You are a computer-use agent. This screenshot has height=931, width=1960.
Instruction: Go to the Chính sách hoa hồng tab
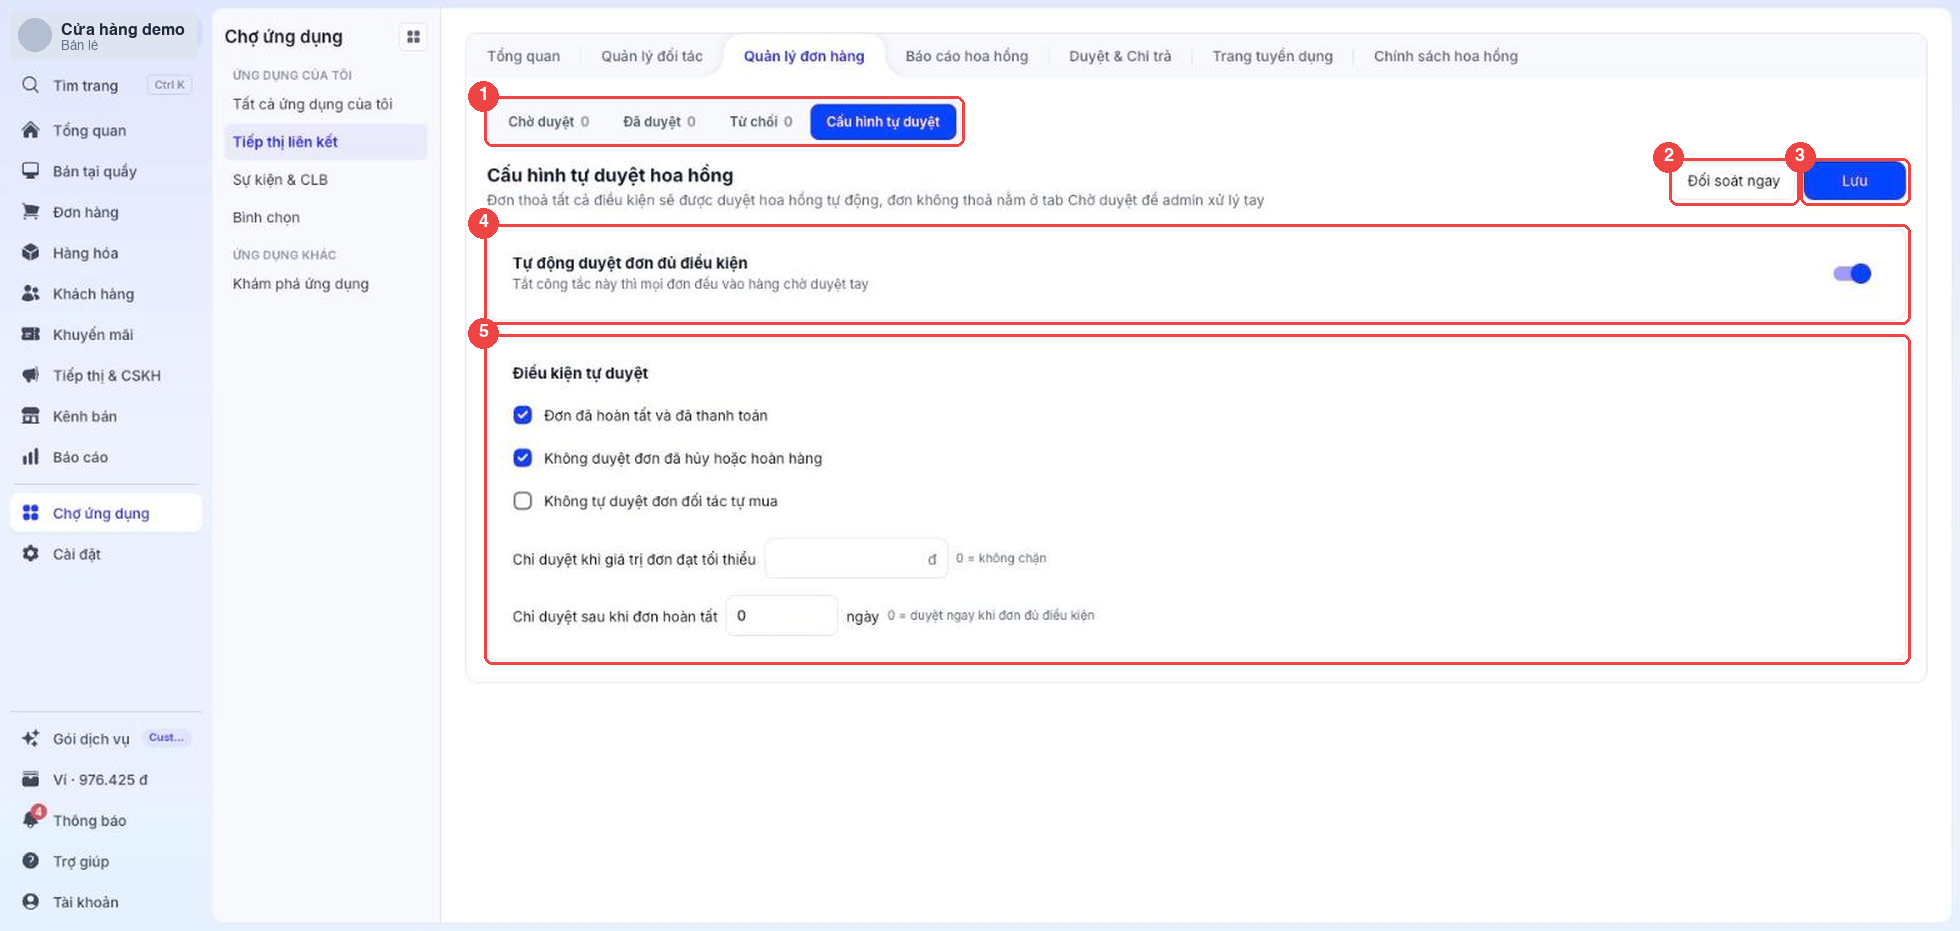click(x=1446, y=56)
